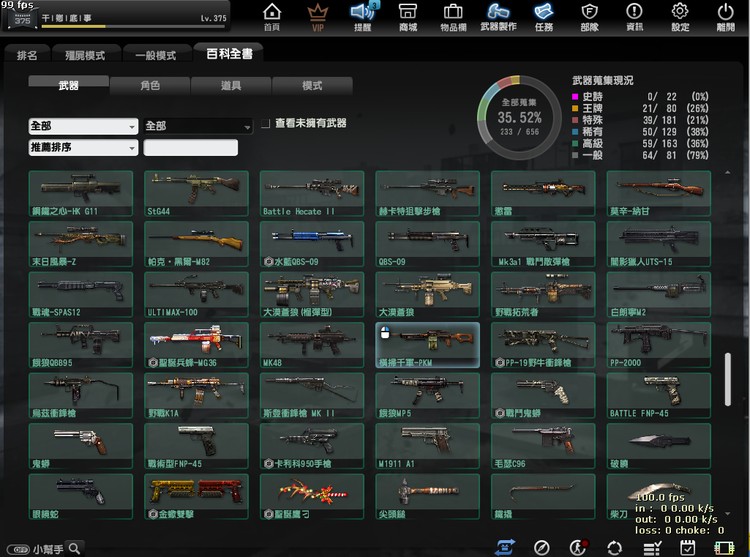Select the 角色 category tab

coord(150,86)
